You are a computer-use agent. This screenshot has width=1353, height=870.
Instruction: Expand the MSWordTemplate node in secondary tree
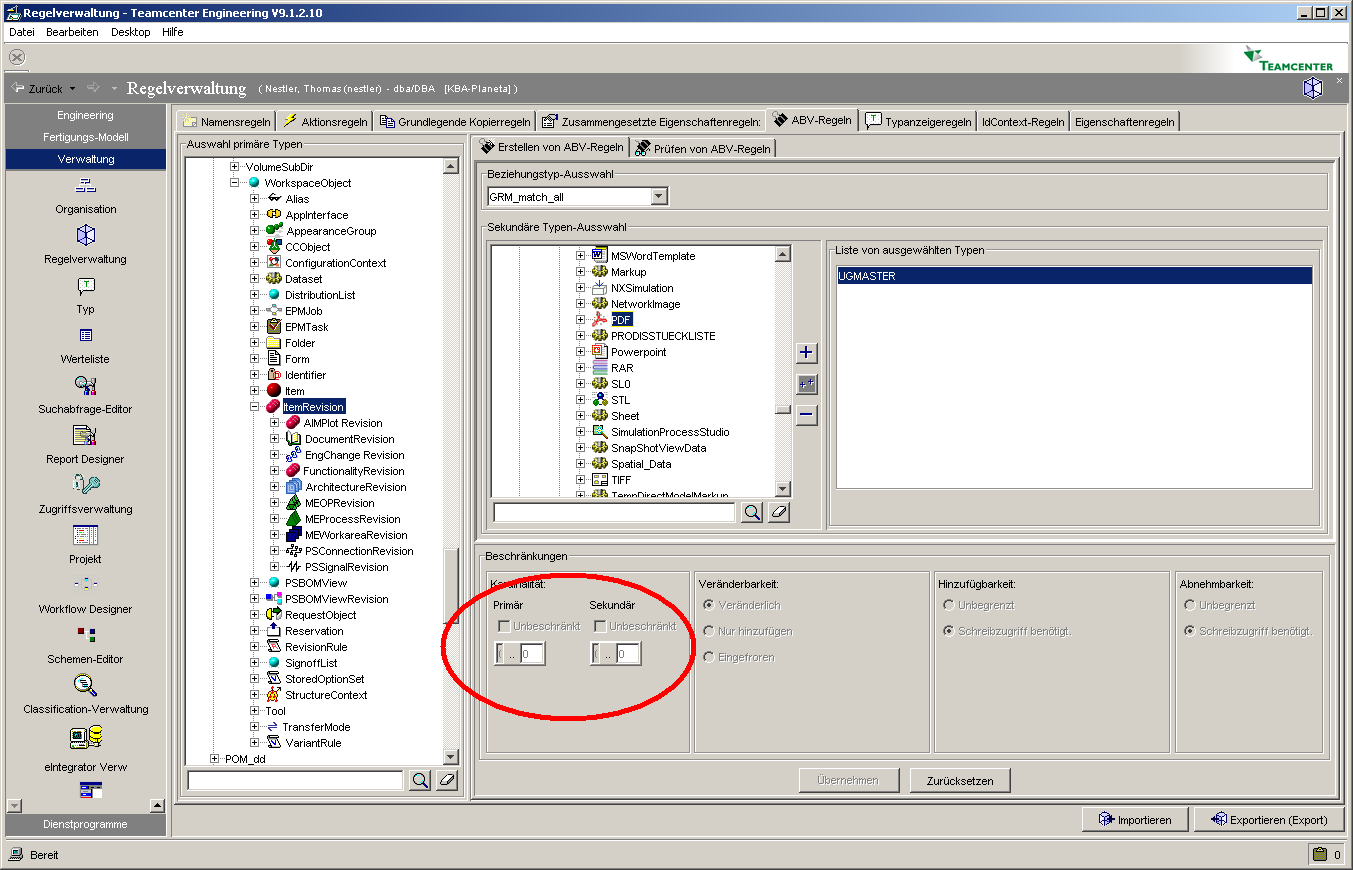(581, 256)
